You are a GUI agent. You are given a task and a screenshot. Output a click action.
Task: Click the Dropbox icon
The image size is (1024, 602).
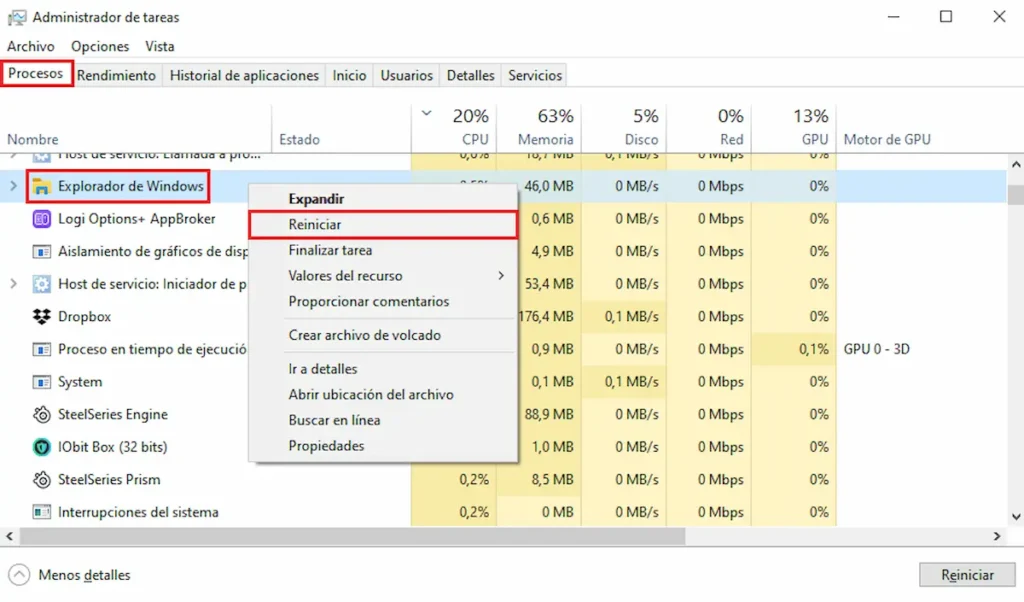[42, 317]
